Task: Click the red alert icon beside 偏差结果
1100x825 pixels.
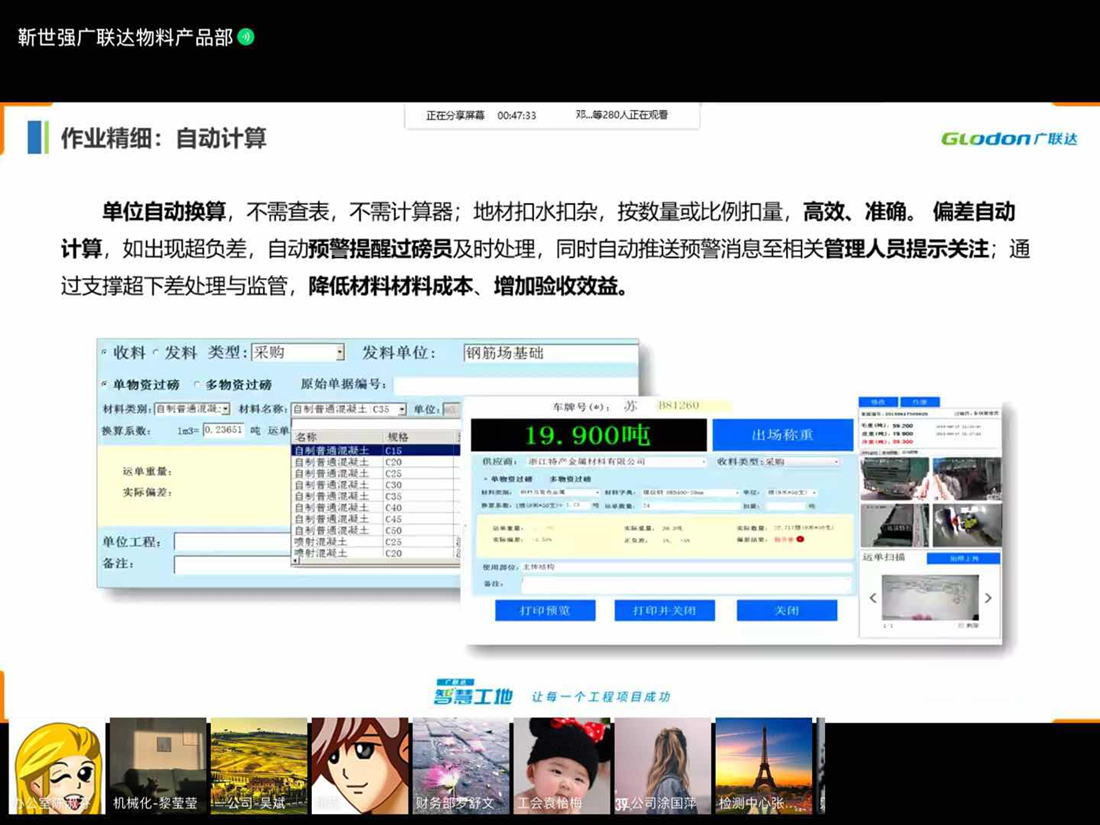Action: pyautogui.click(x=800, y=541)
